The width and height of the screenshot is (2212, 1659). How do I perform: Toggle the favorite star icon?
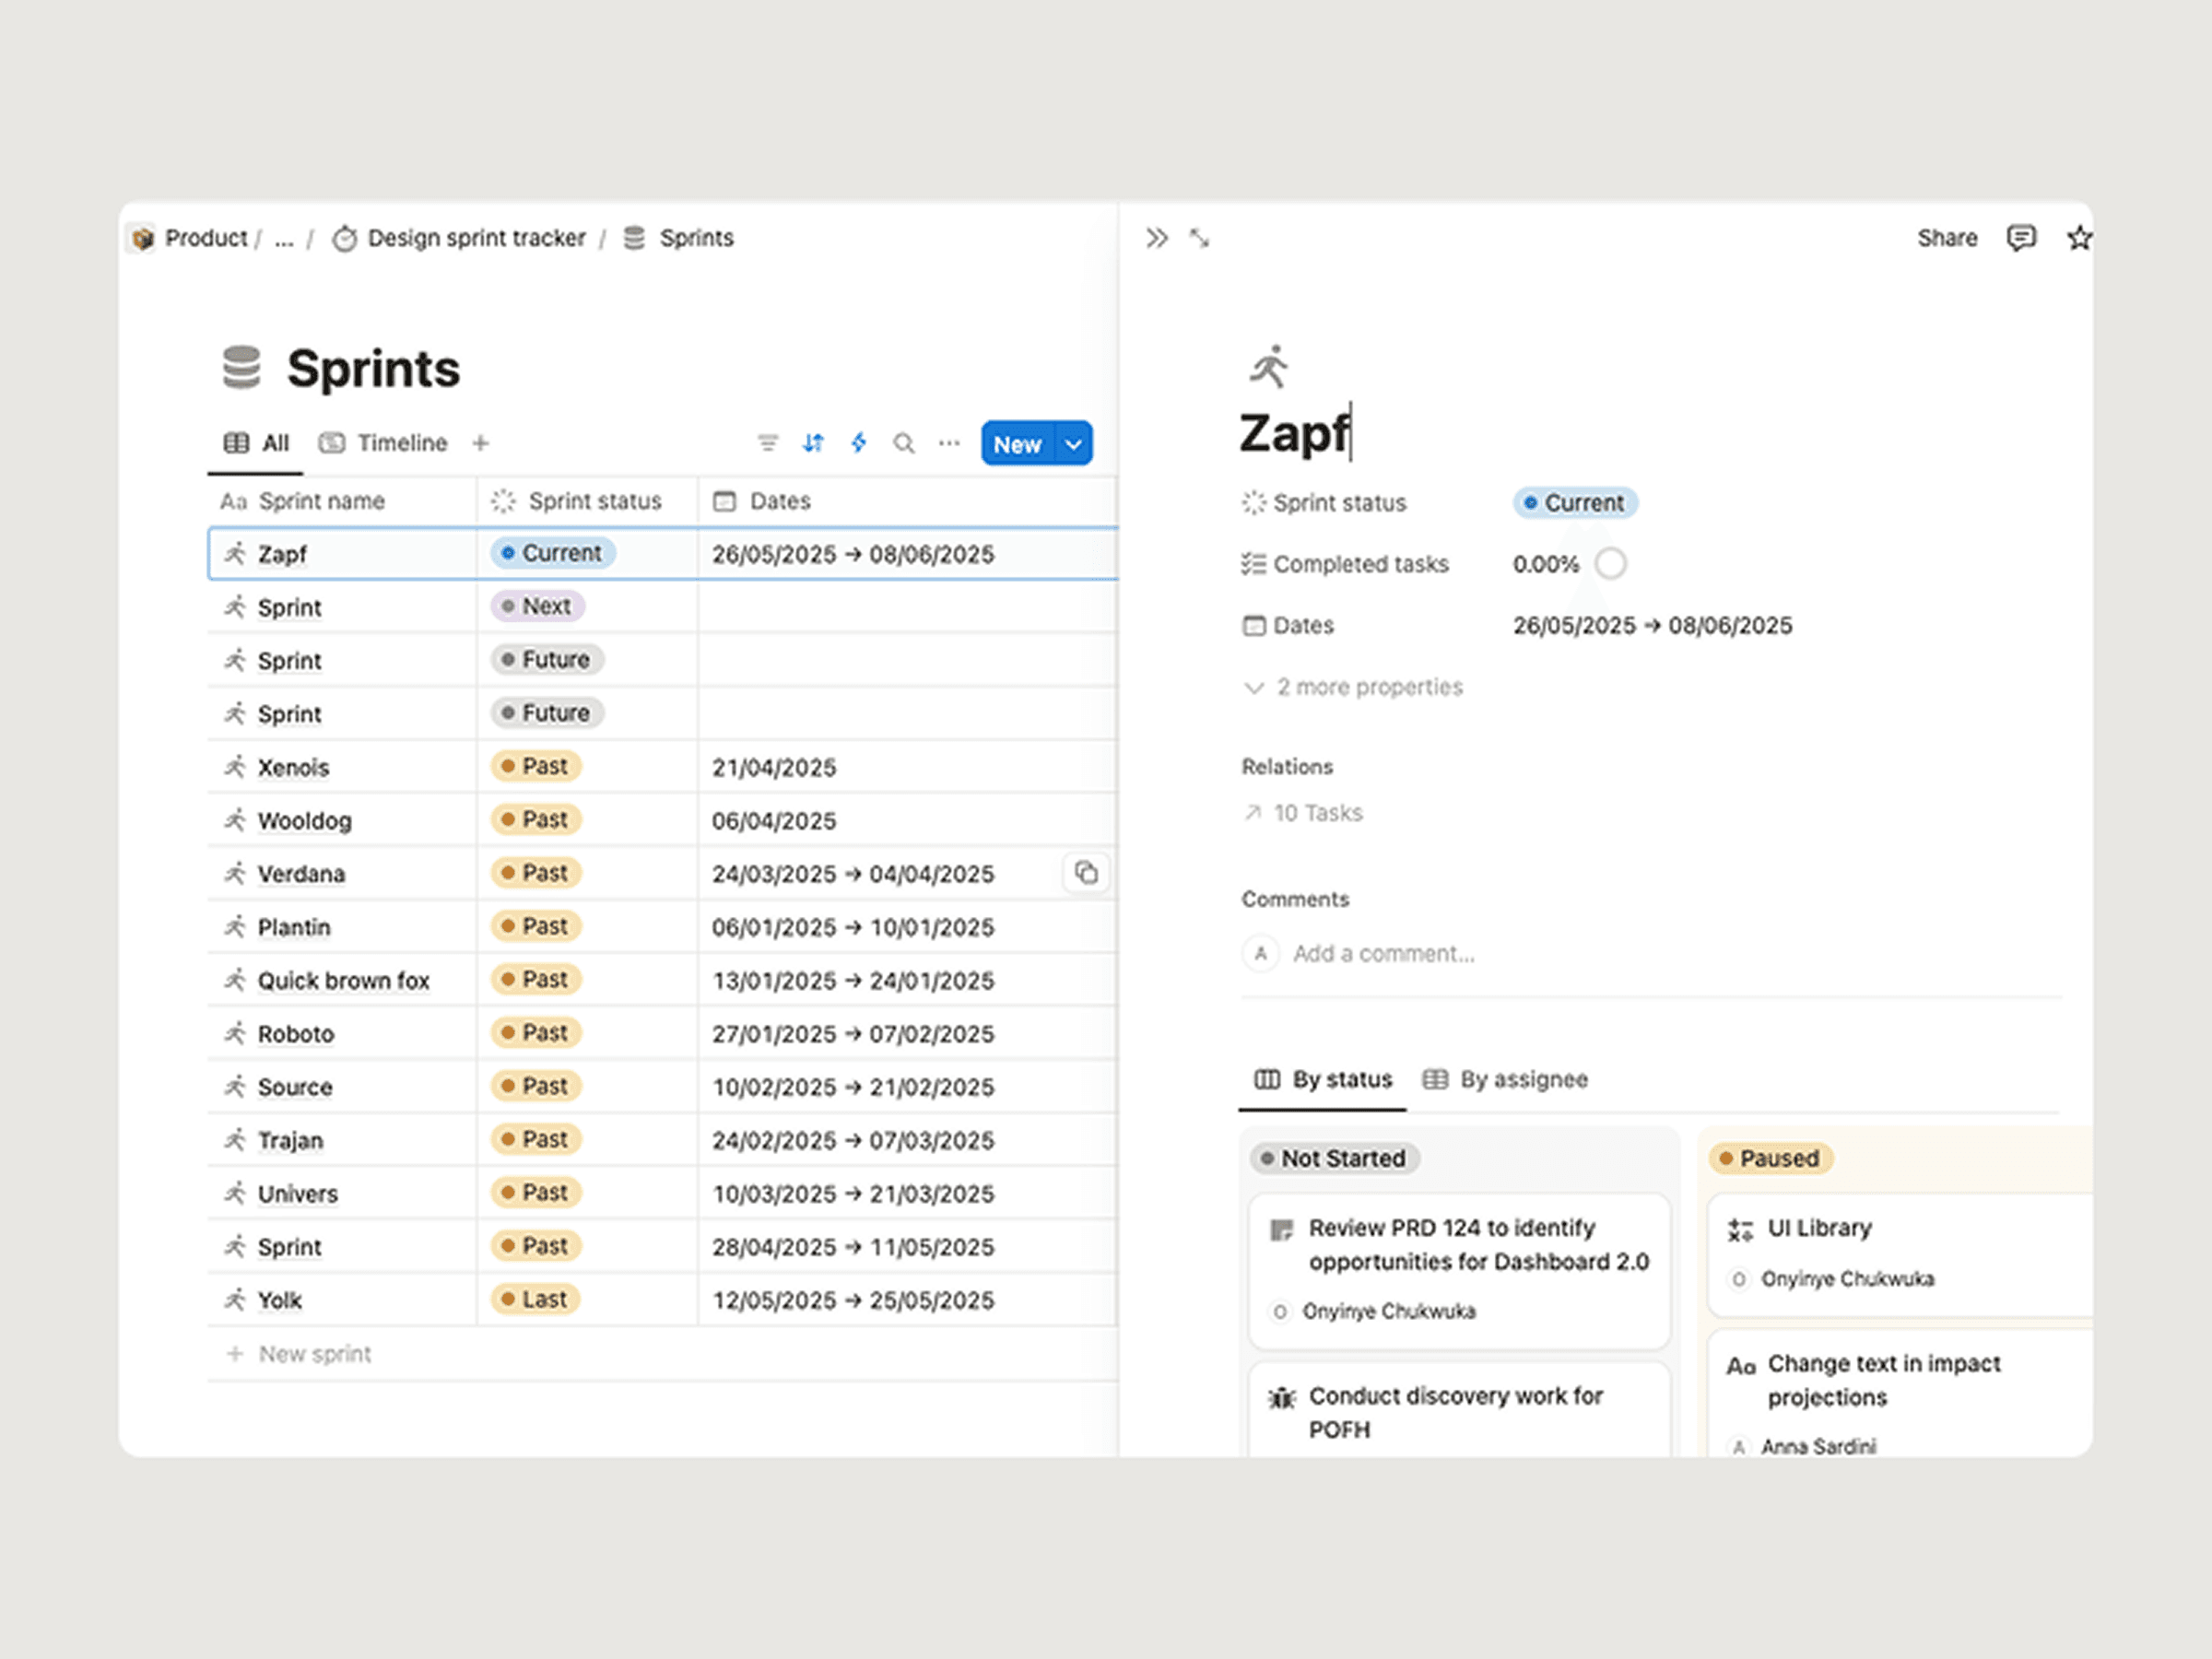coord(2078,238)
